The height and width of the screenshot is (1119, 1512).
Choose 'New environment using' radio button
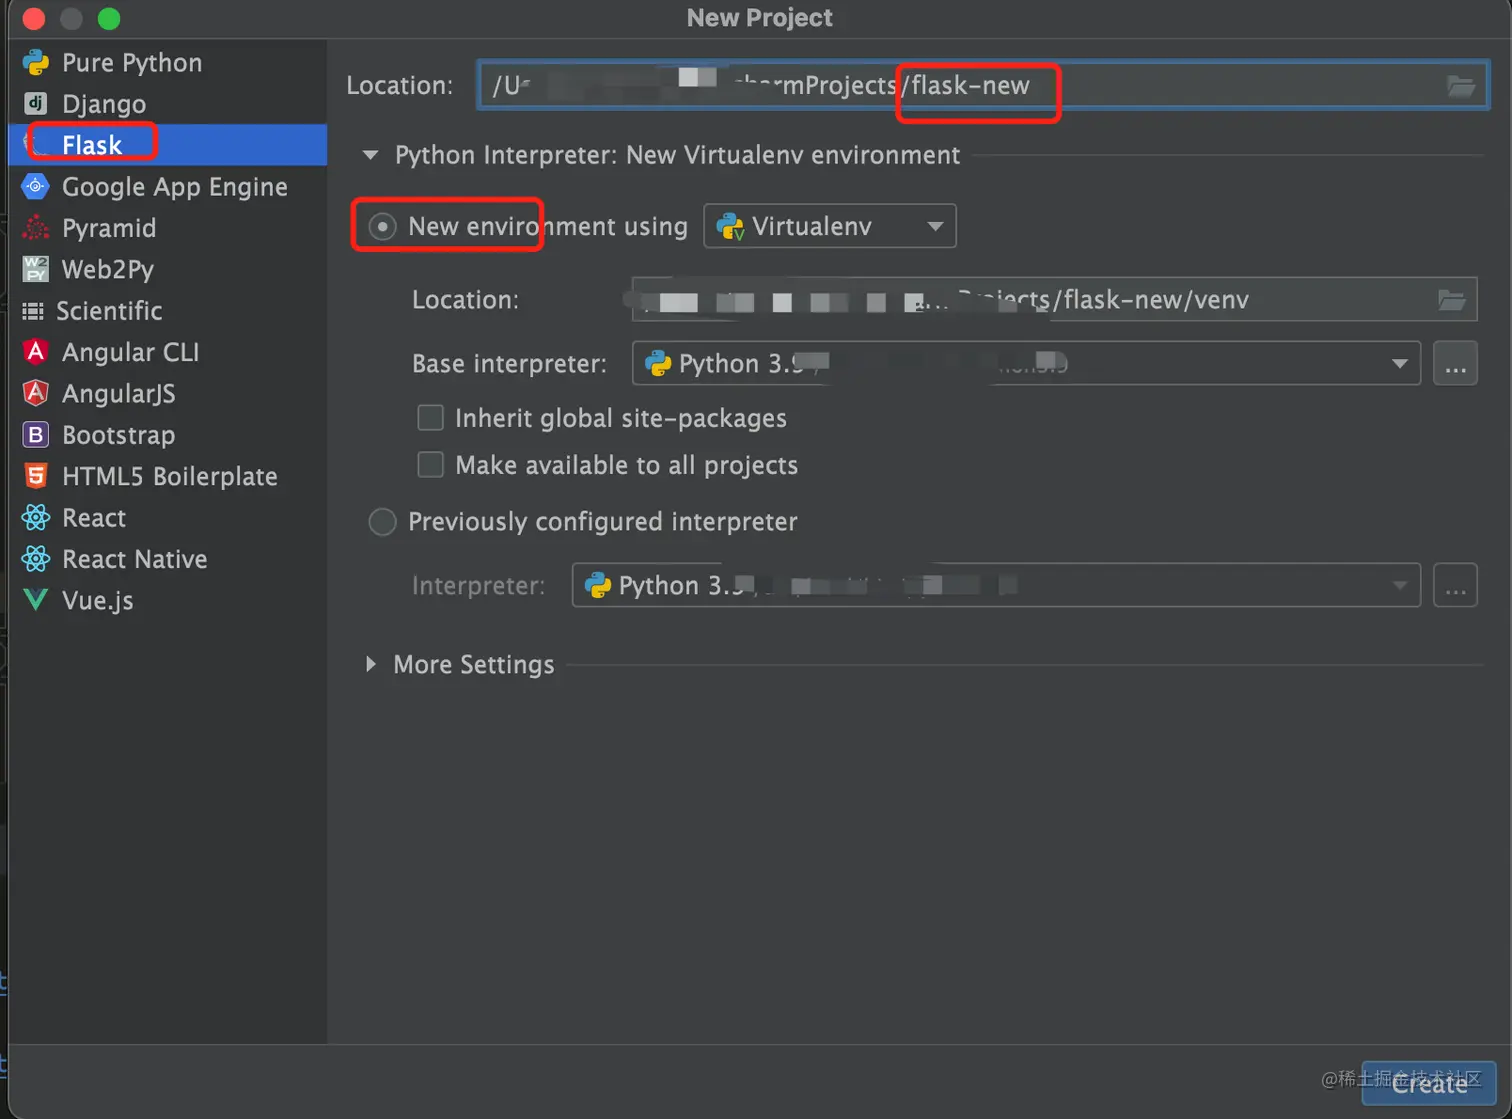[382, 227]
